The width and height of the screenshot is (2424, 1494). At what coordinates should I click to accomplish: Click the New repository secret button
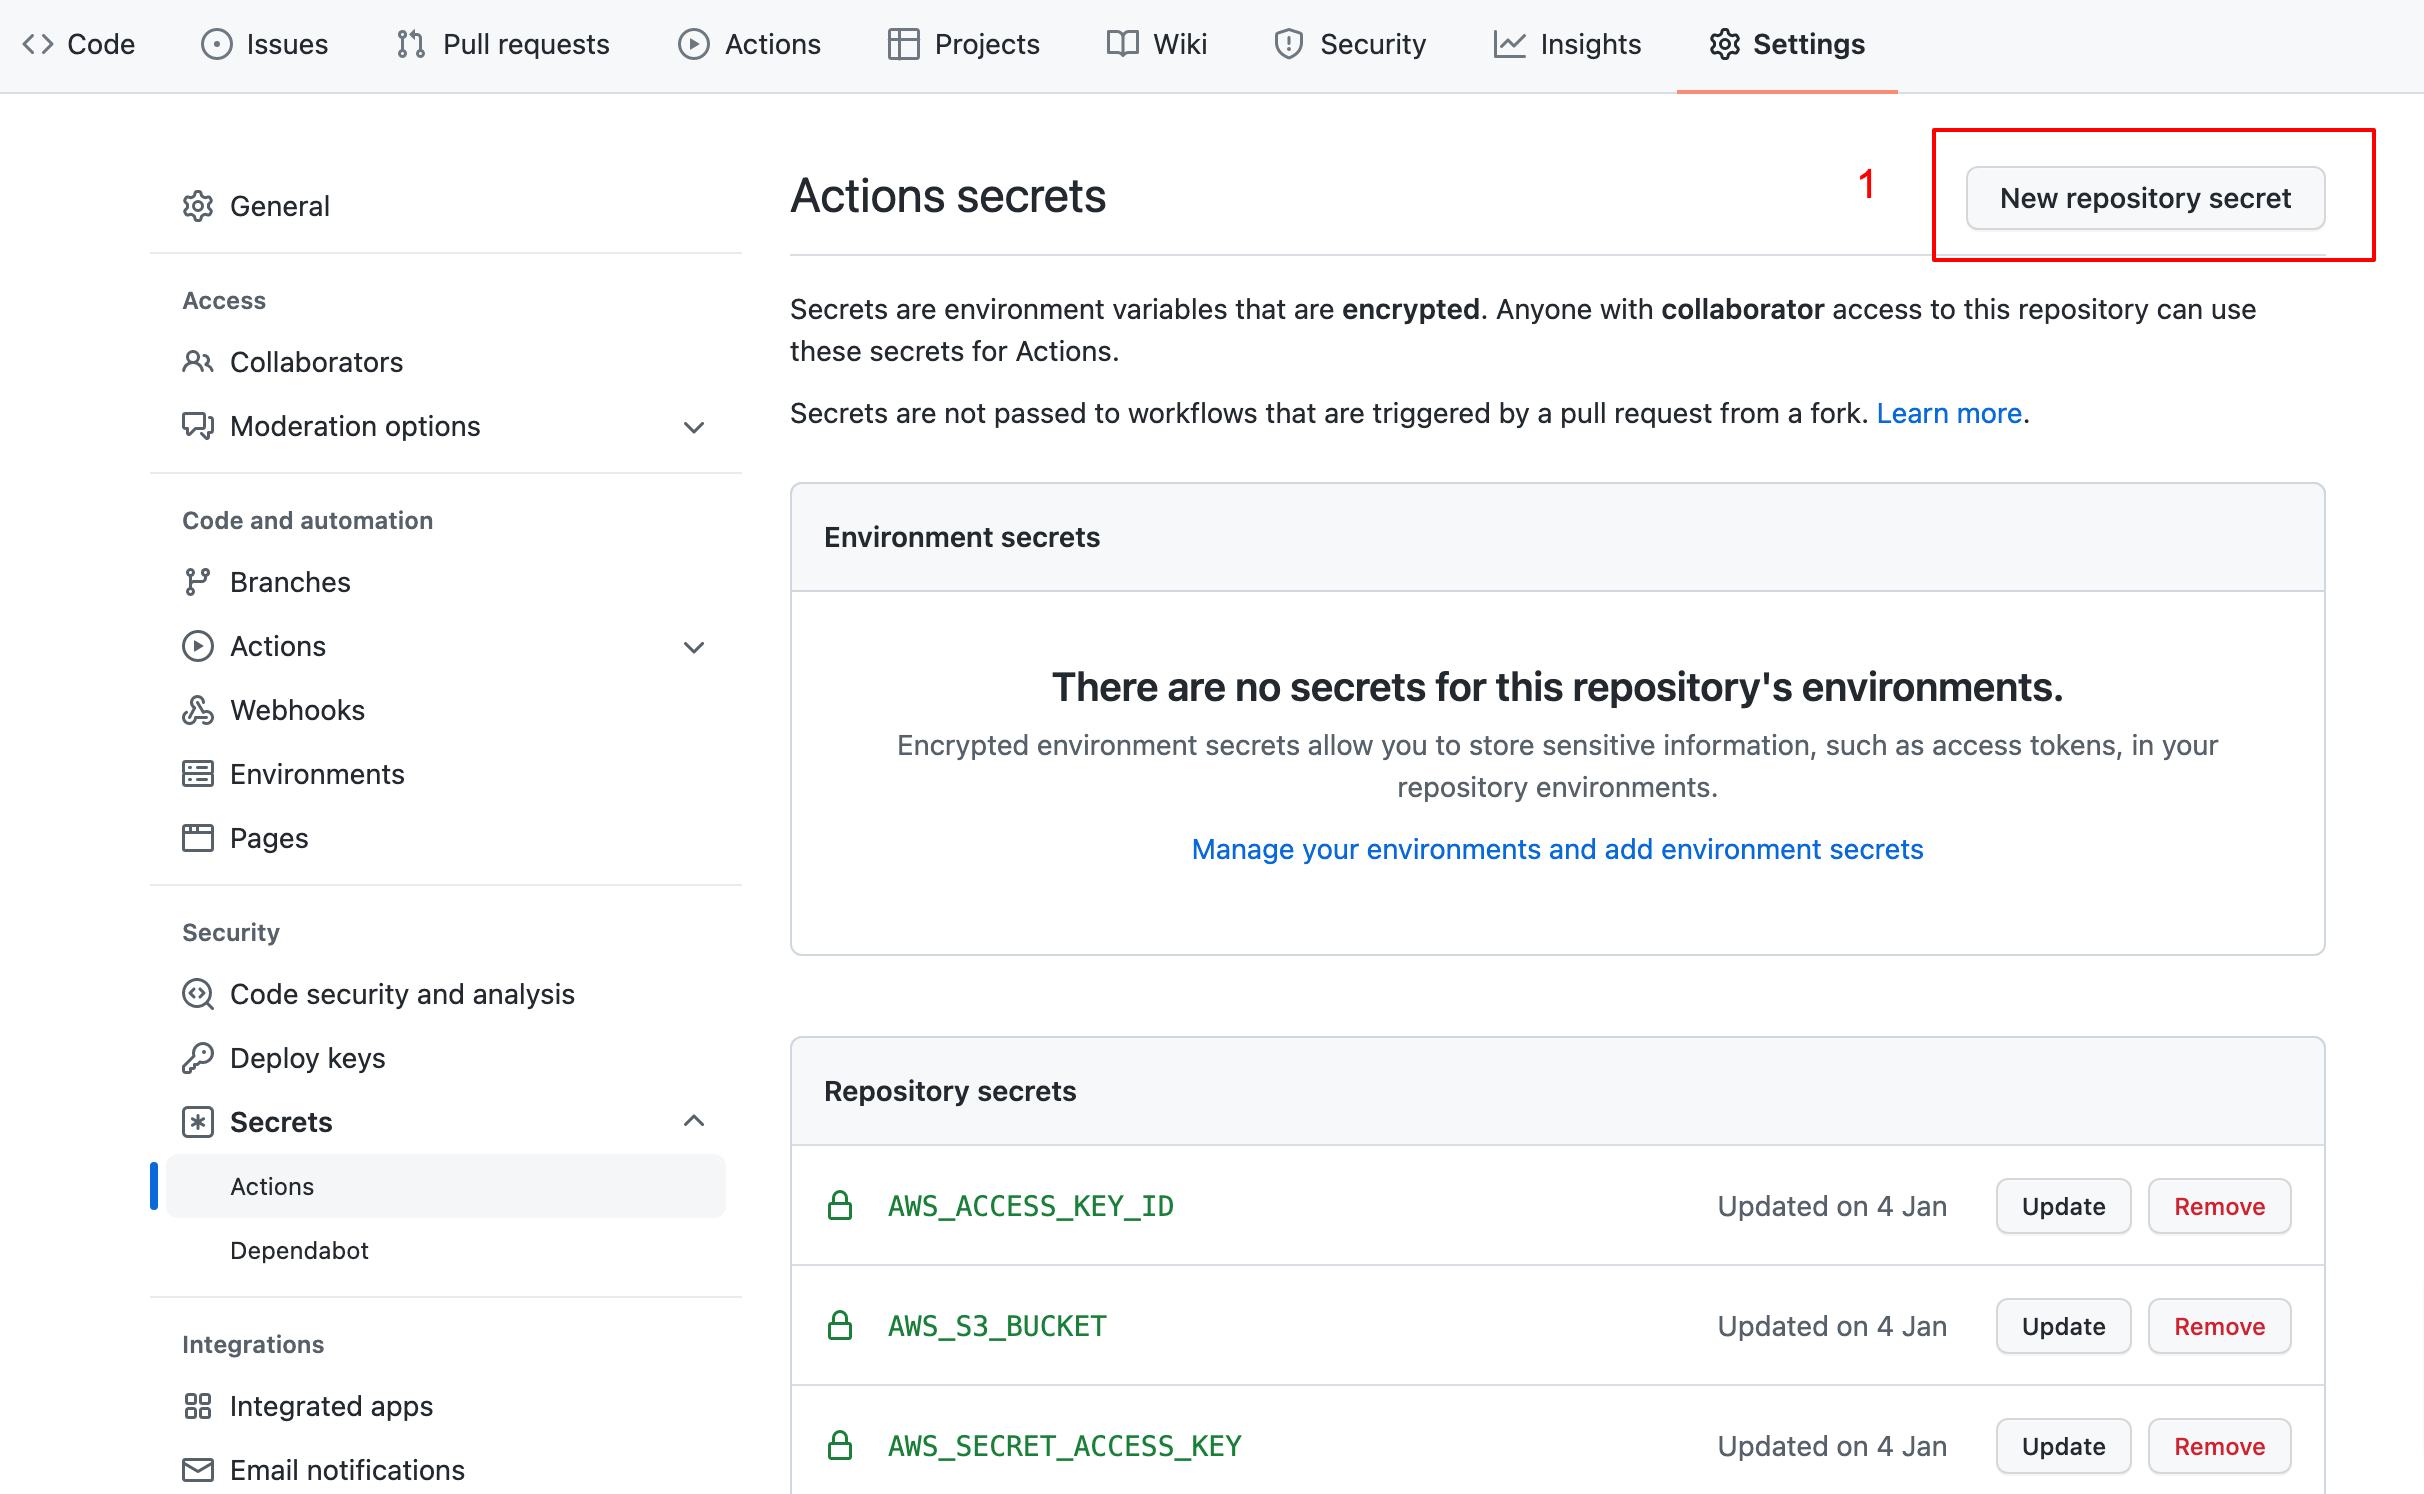point(2145,198)
